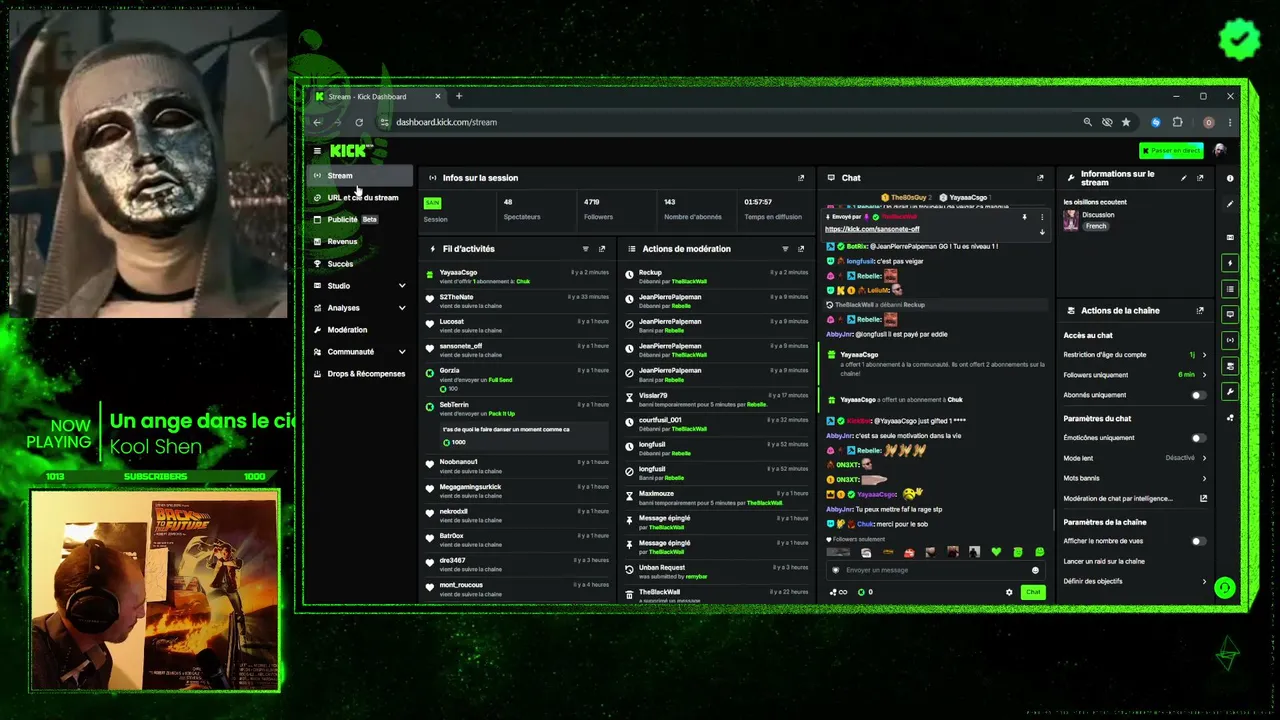1280x720 pixels.
Task: Click the browser address bar URL
Action: (446, 122)
